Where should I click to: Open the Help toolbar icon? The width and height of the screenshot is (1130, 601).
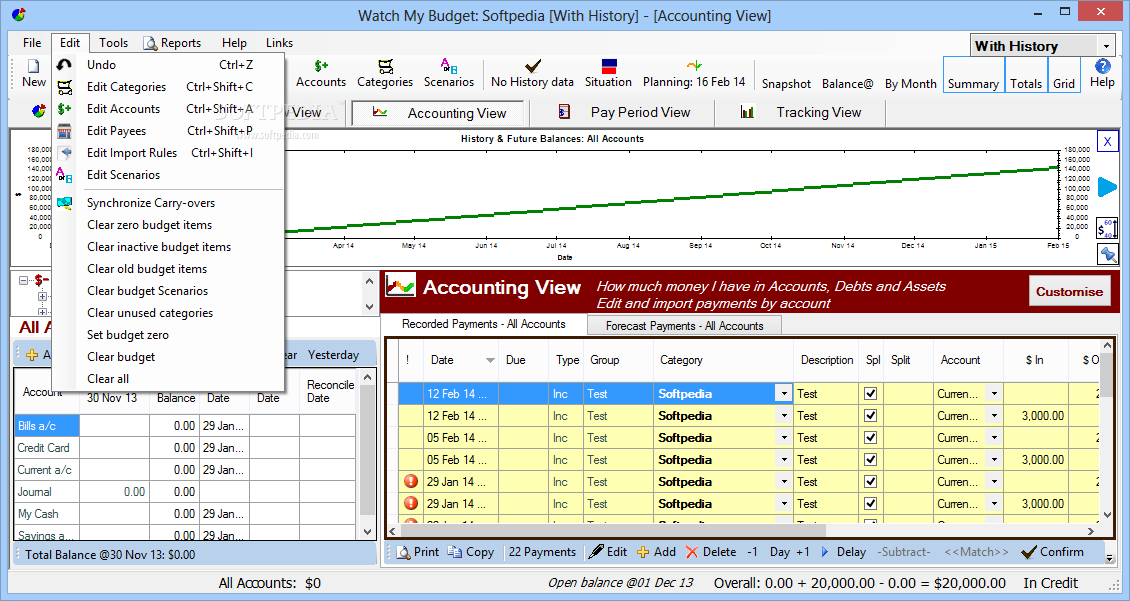(x=1103, y=66)
